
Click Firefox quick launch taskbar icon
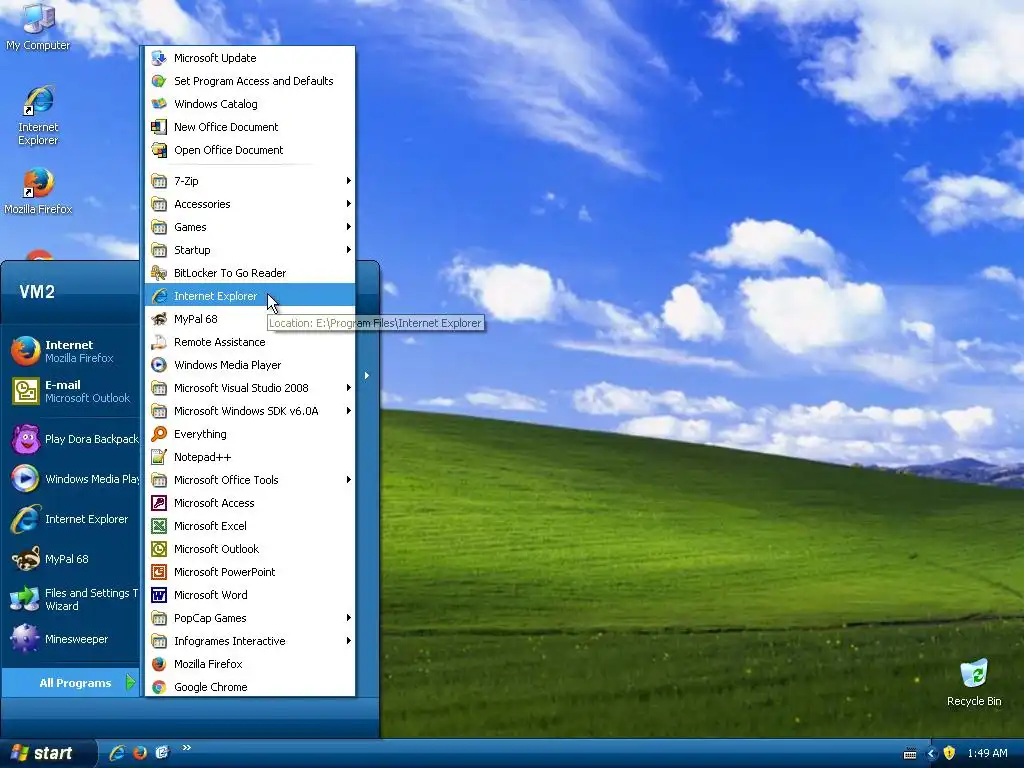coord(140,753)
